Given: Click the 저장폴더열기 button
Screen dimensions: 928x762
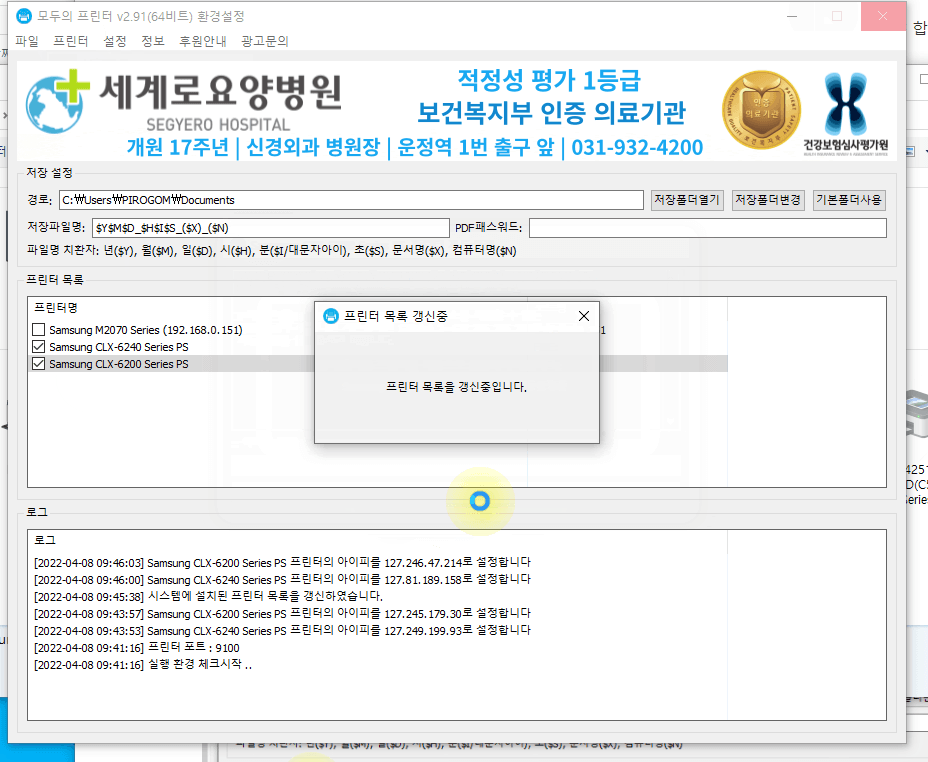Looking at the screenshot, I should click(687, 200).
